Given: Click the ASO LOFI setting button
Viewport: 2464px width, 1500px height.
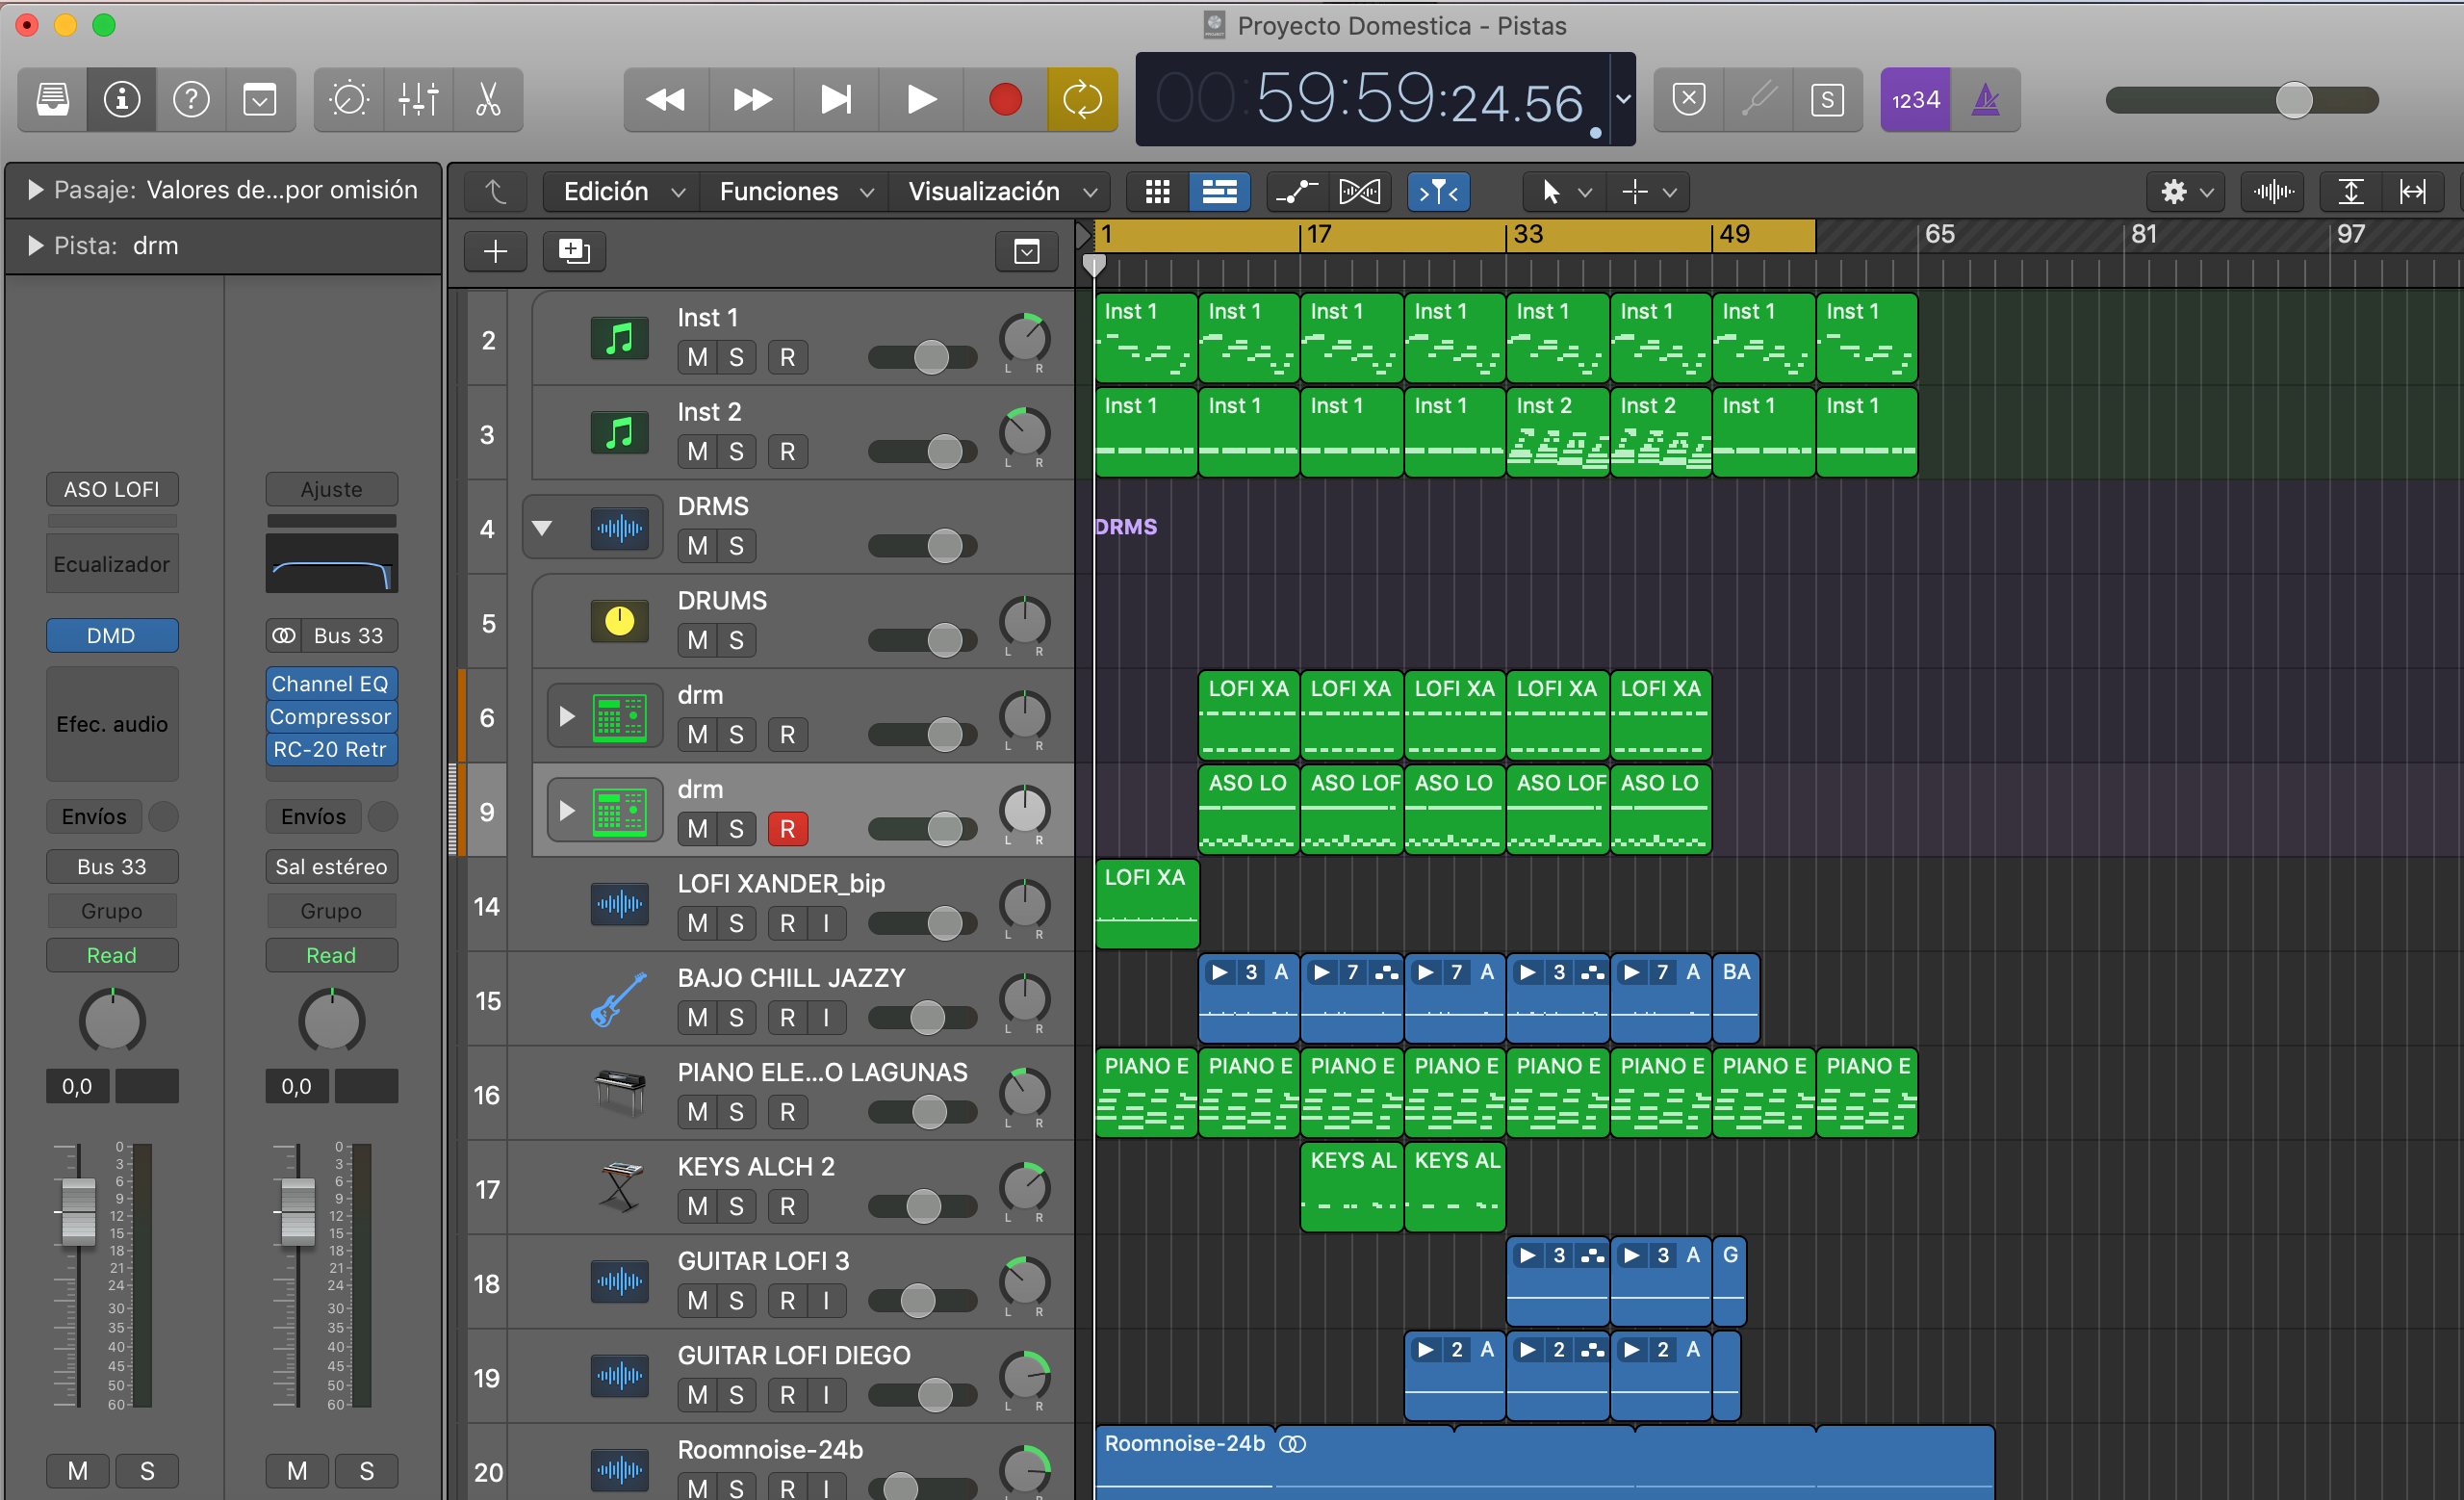Looking at the screenshot, I should (x=112, y=489).
